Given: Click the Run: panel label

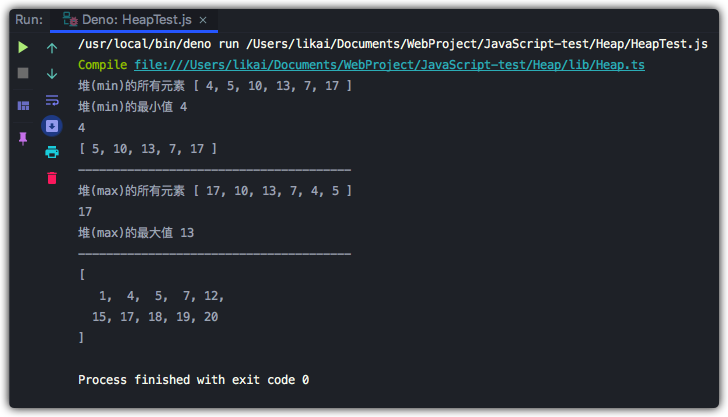Looking at the screenshot, I should coord(29,20).
